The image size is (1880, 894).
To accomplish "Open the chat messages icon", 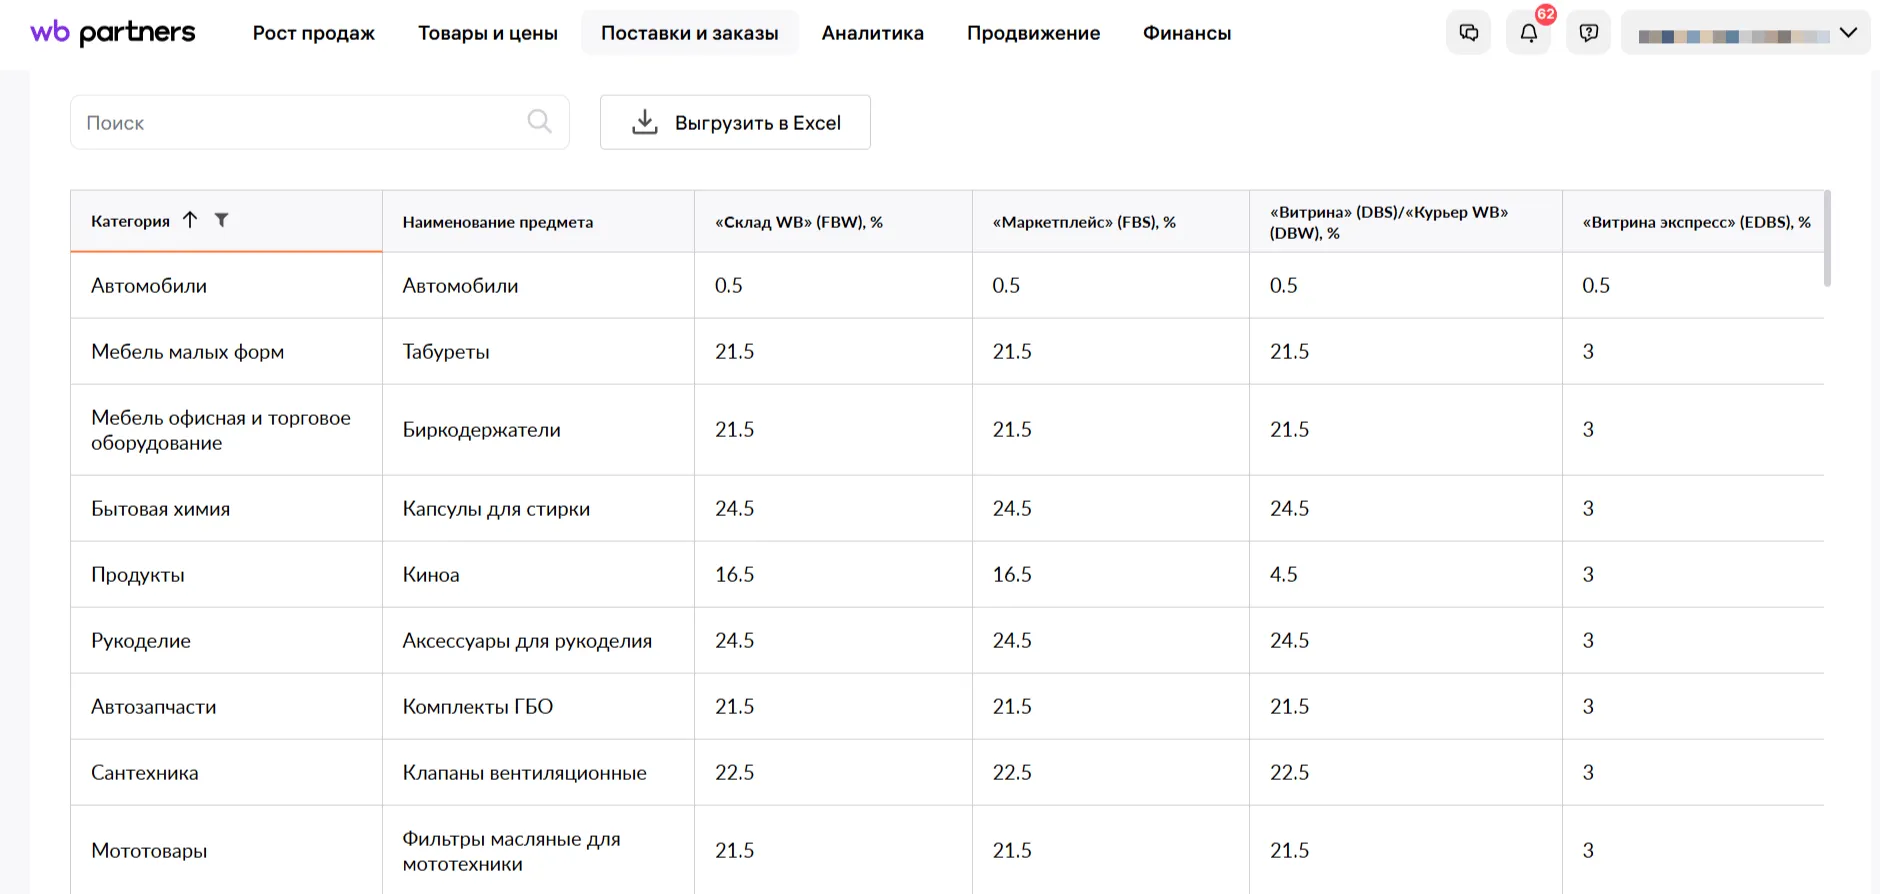I will tap(1468, 33).
